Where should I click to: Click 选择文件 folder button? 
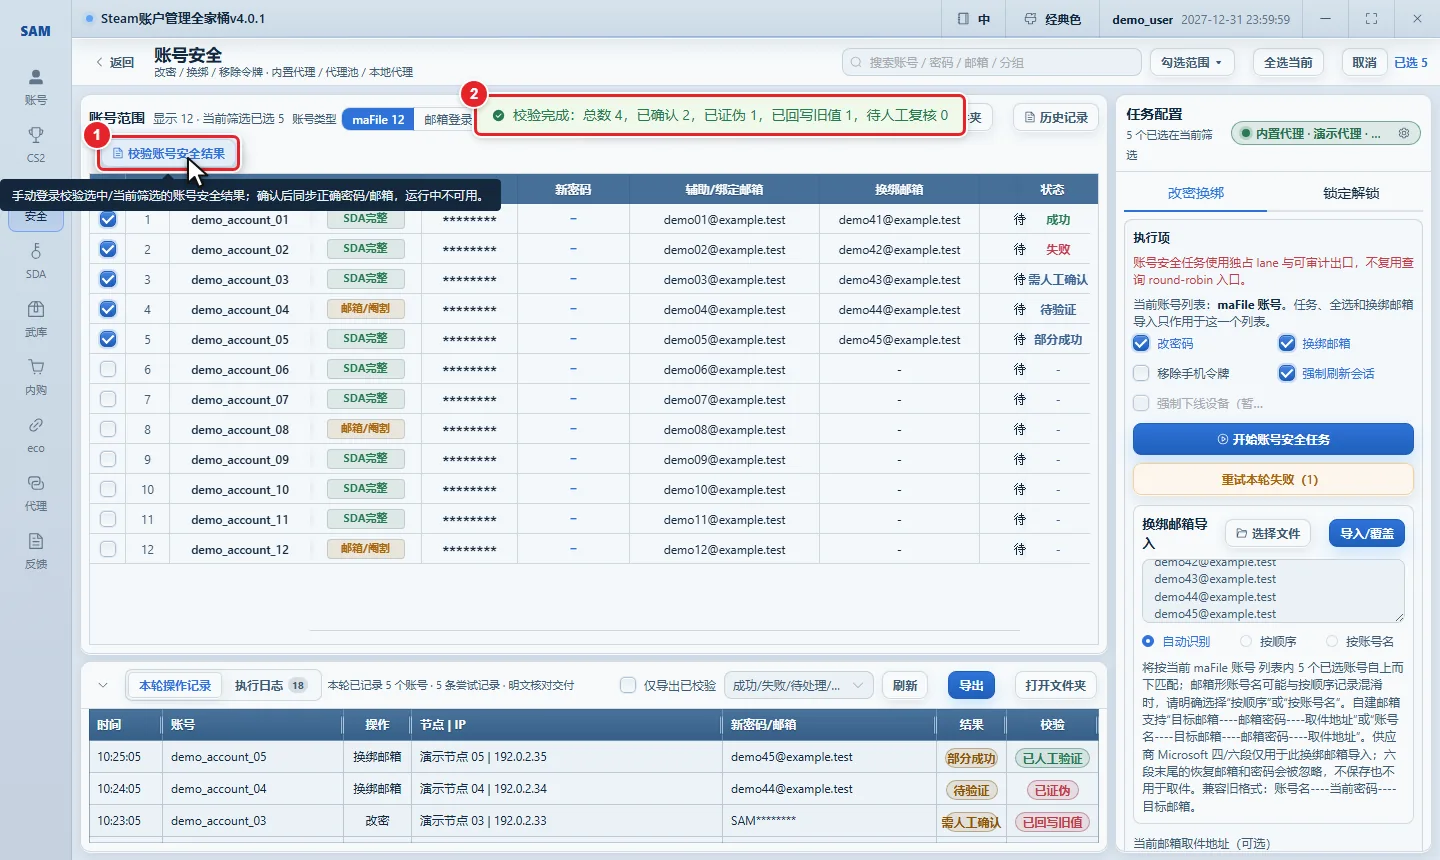(x=1268, y=533)
